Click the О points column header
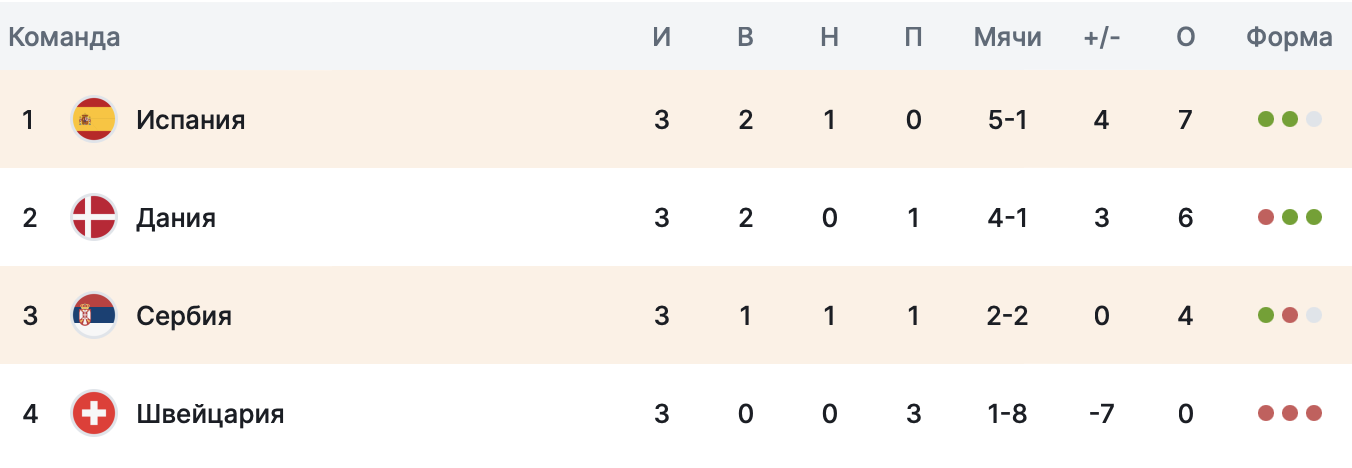Screen dimensions: 1352x468 click(x=1186, y=38)
